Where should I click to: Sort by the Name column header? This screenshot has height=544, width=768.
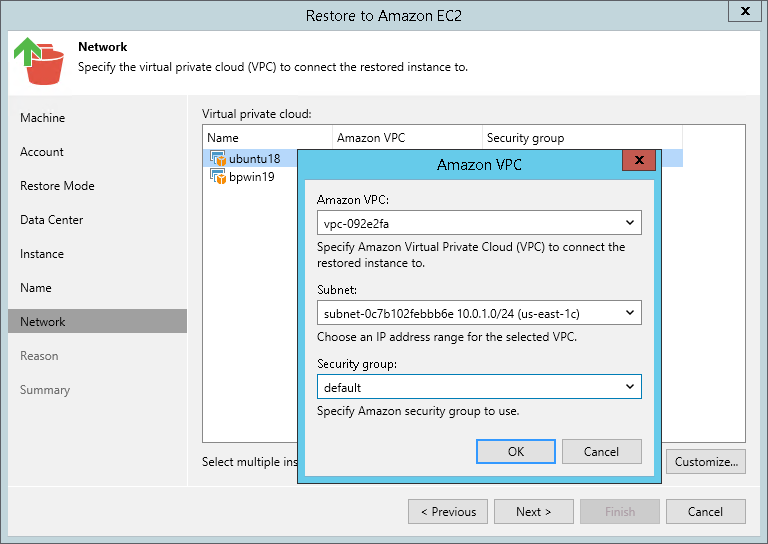[267, 138]
